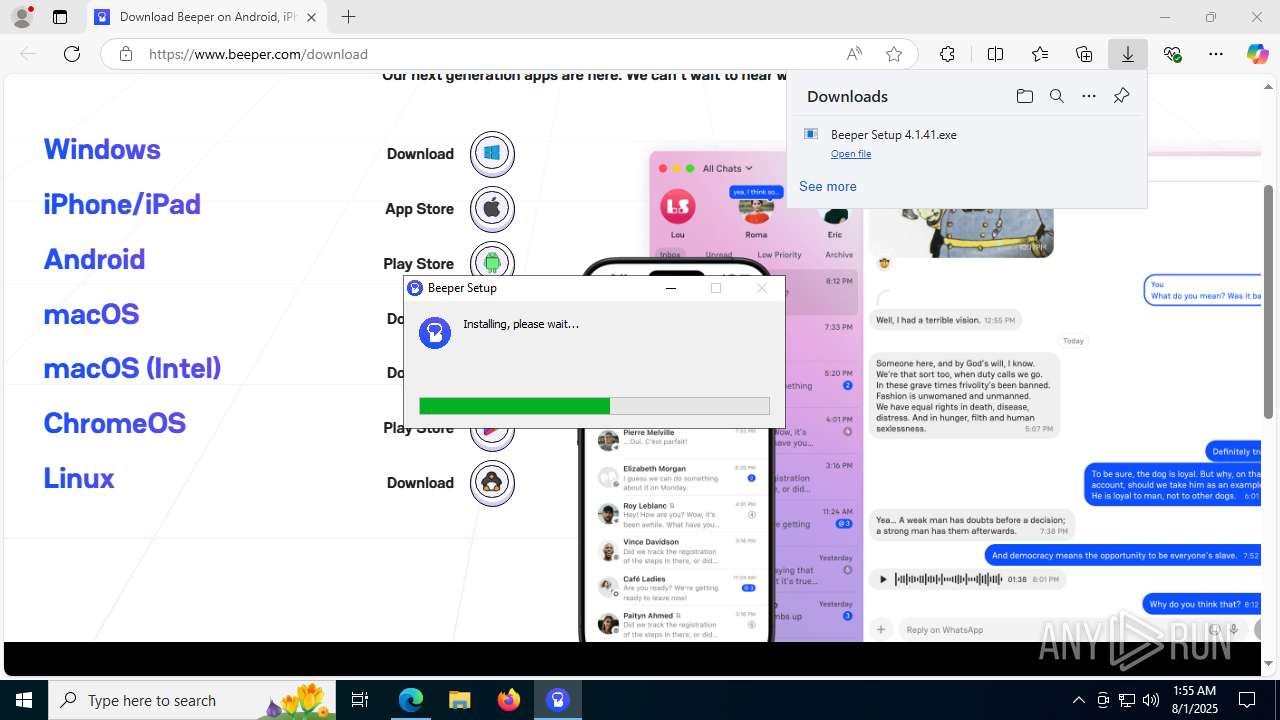
Task: Open Browser essentials heart icon
Action: 1172,54
